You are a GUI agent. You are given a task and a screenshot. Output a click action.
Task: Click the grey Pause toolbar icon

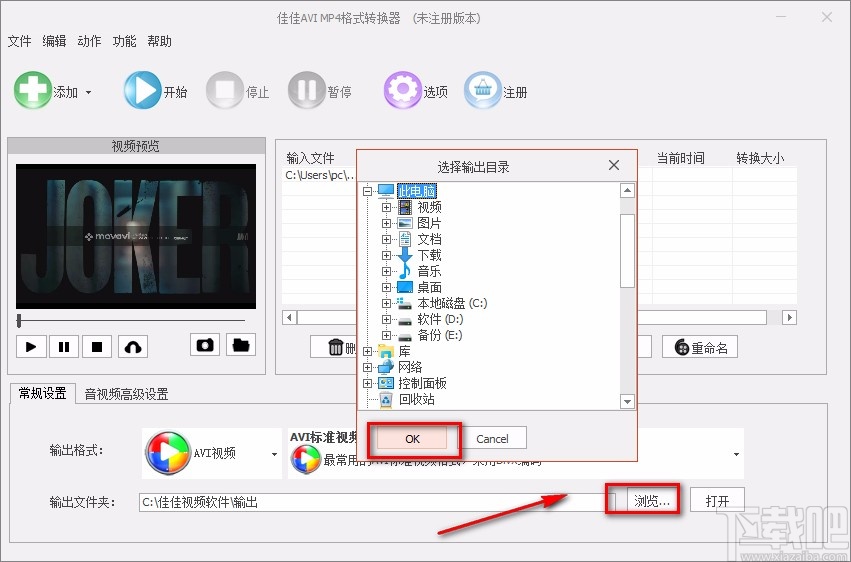(x=307, y=90)
